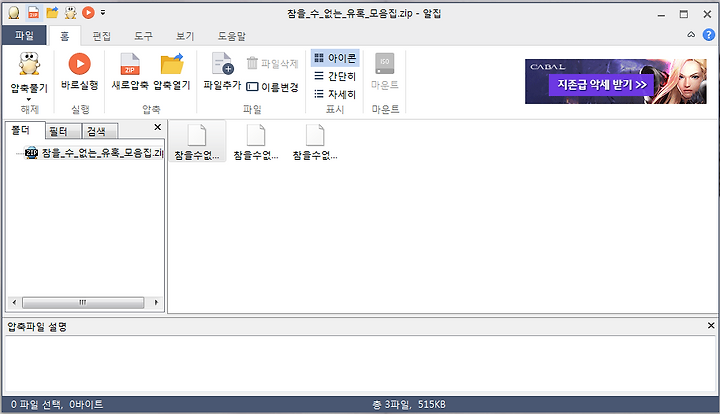Click the orange run quick-access icon
Image resolution: width=720 pixels, height=414 pixels.
pyautogui.click(x=88, y=12)
